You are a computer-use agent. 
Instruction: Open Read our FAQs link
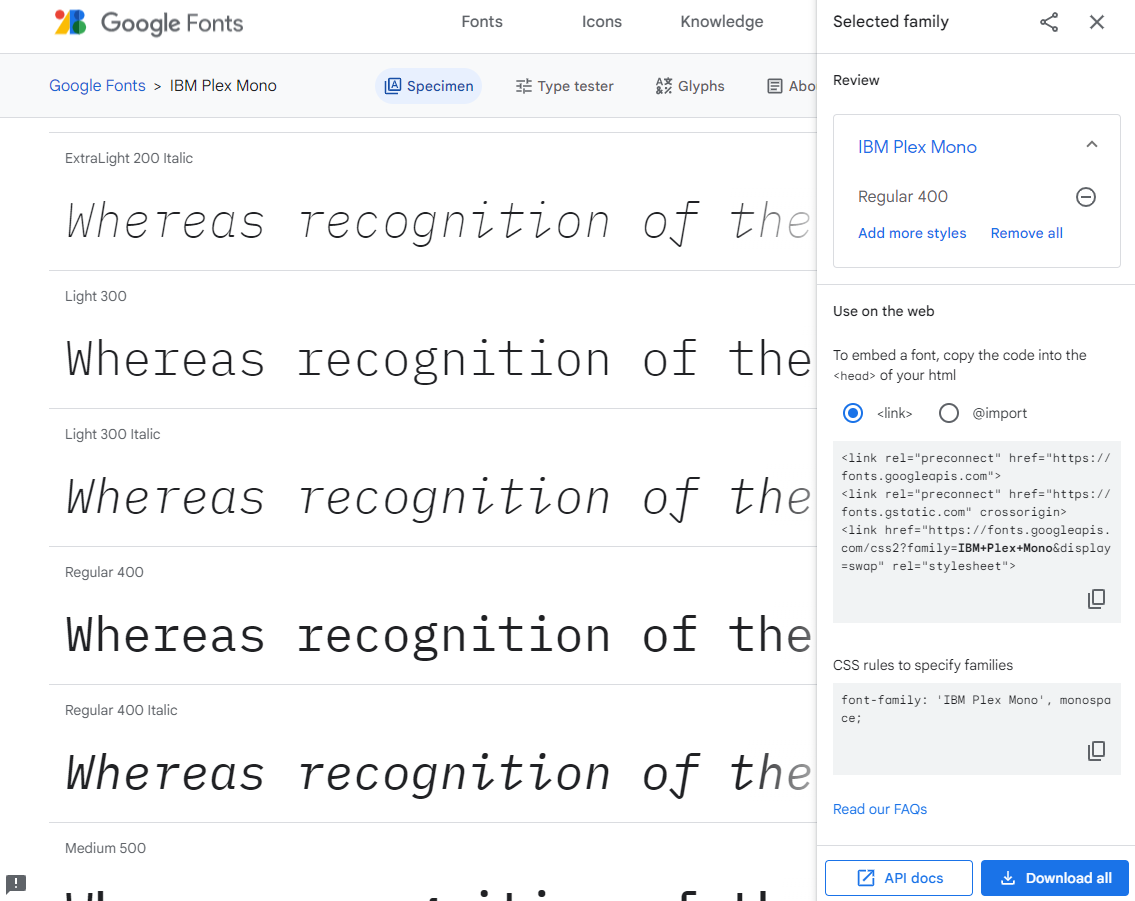(x=879, y=809)
